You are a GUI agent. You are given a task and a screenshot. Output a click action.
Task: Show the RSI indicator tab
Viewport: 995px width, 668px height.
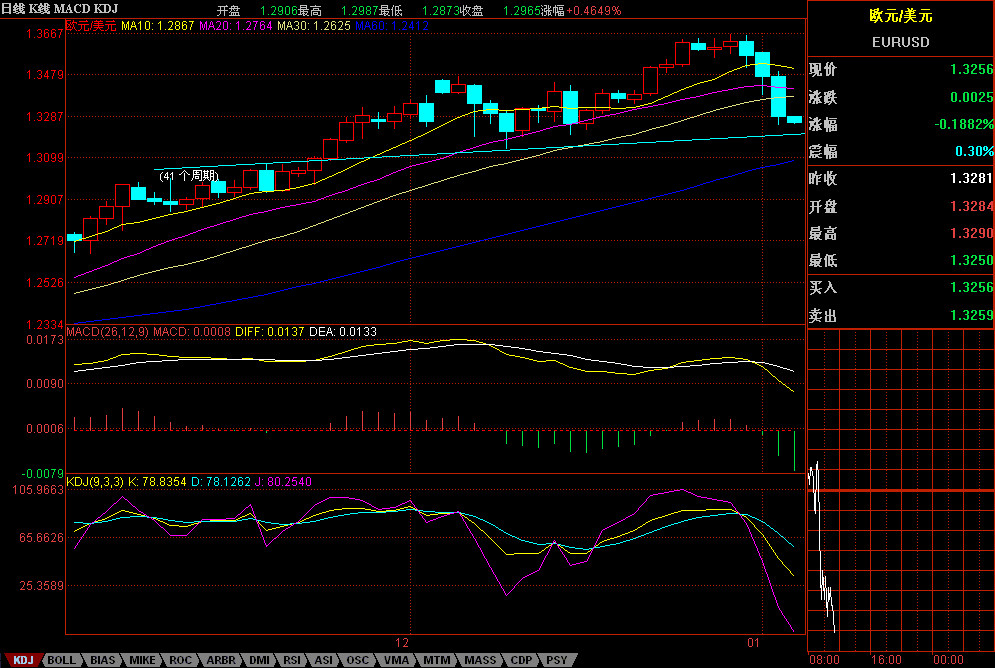[292, 660]
